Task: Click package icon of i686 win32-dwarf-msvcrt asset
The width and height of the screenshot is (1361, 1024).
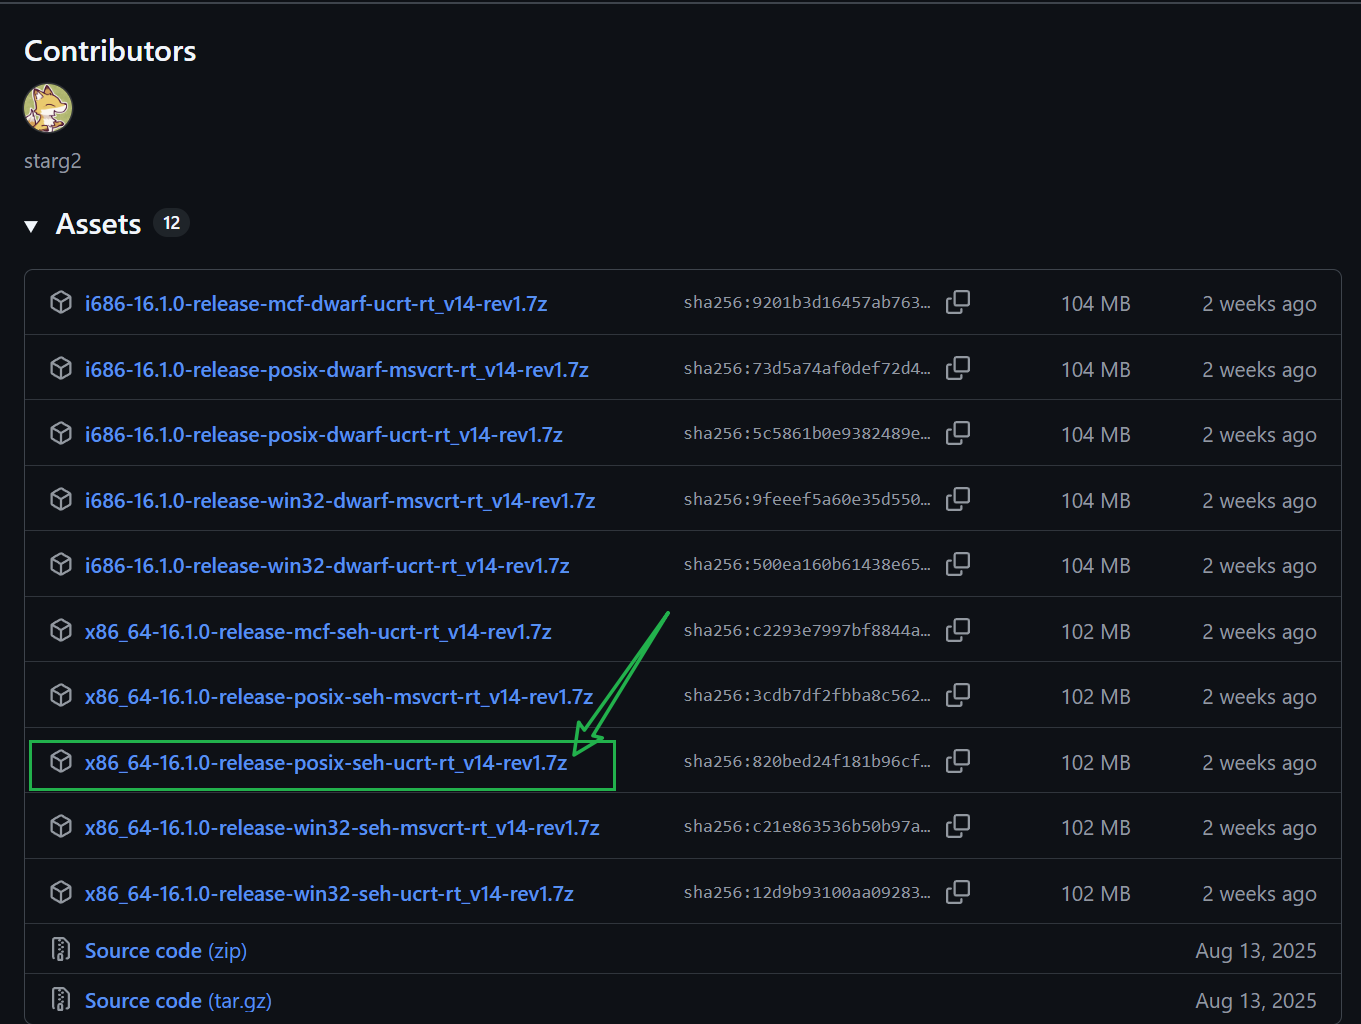Action: pos(61,499)
